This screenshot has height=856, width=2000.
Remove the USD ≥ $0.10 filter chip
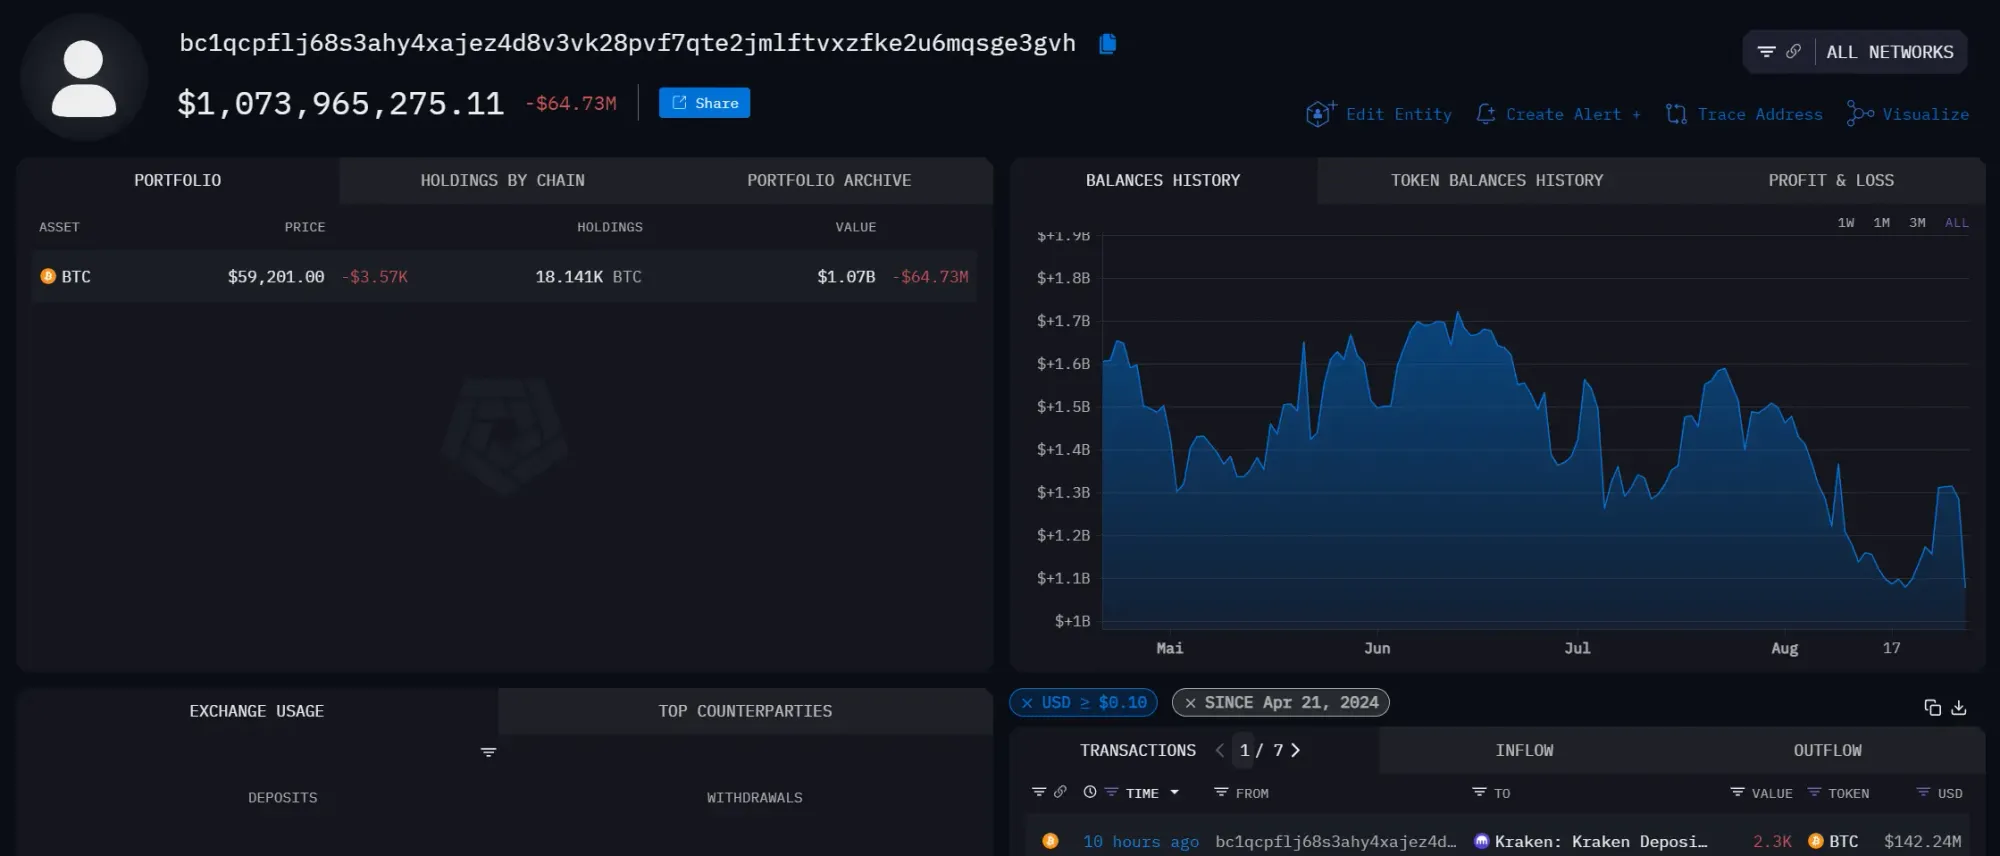(x=1027, y=703)
